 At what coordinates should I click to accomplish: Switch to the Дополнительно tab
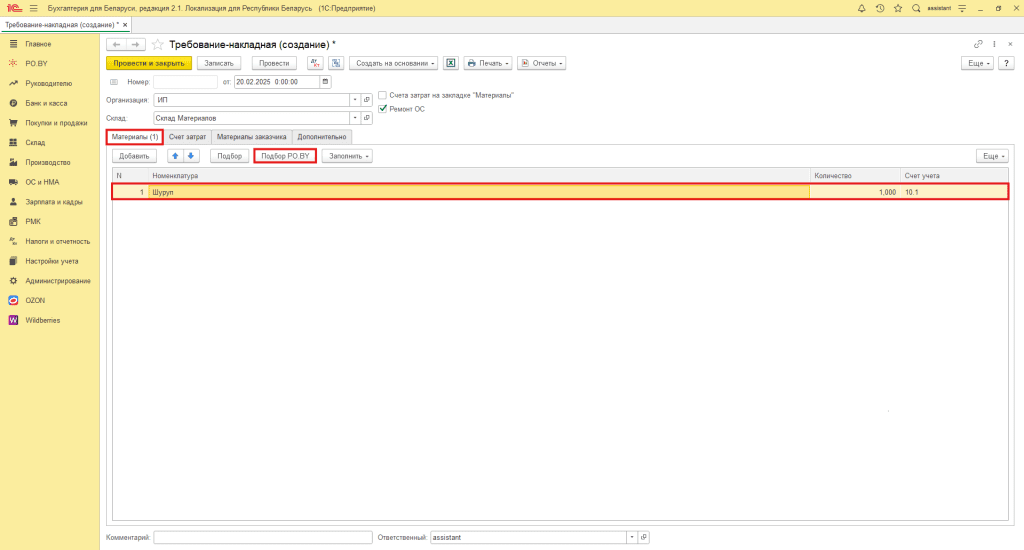click(322, 137)
